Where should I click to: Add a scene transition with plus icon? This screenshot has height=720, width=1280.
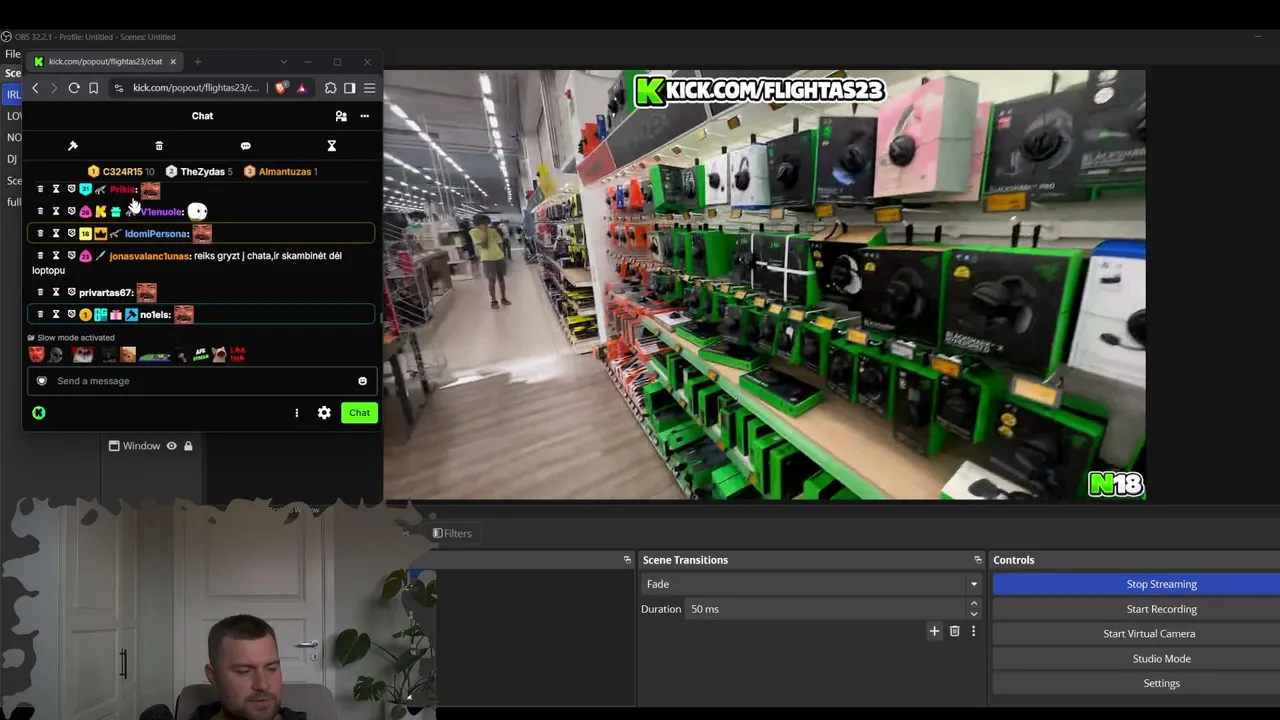(x=934, y=631)
